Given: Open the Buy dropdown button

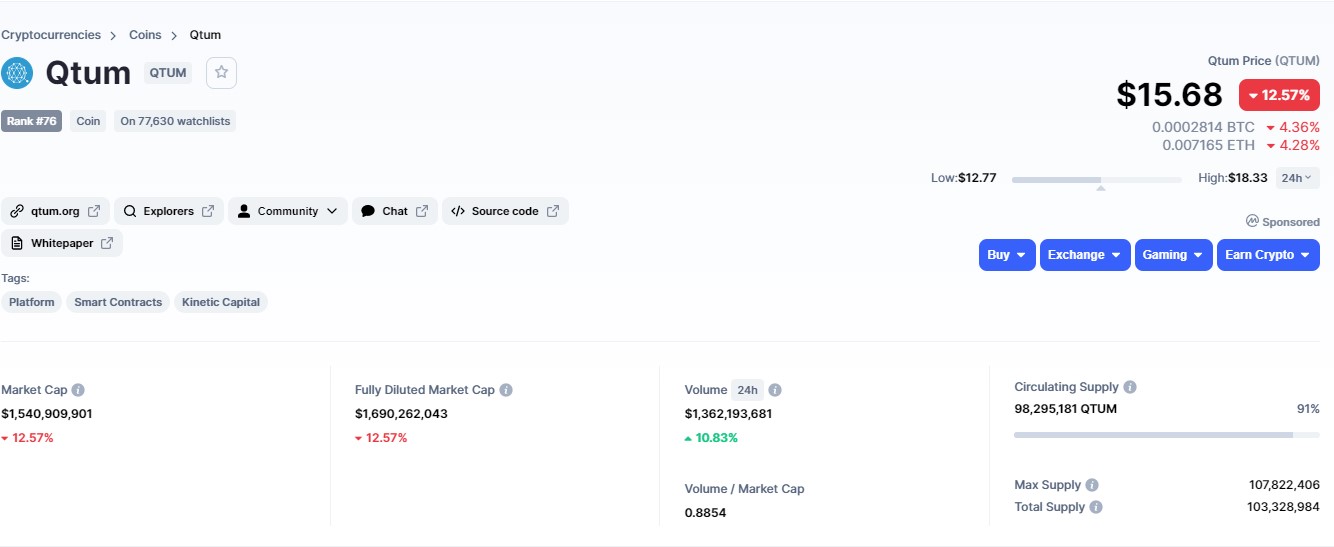Looking at the screenshot, I should pyautogui.click(x=1007, y=255).
